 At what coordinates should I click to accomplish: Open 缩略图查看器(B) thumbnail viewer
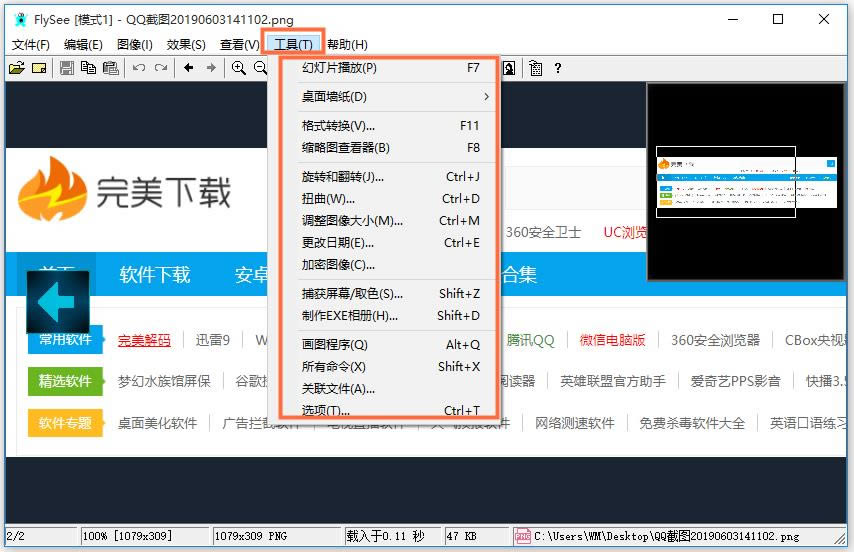pyautogui.click(x=389, y=148)
